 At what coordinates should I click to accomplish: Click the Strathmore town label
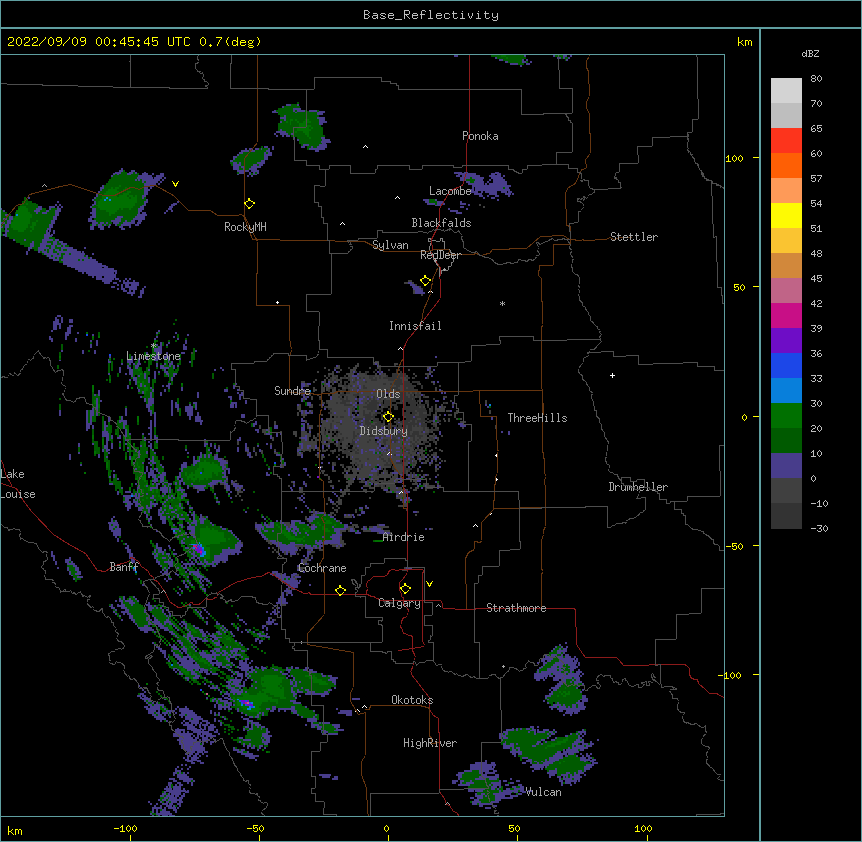516,608
